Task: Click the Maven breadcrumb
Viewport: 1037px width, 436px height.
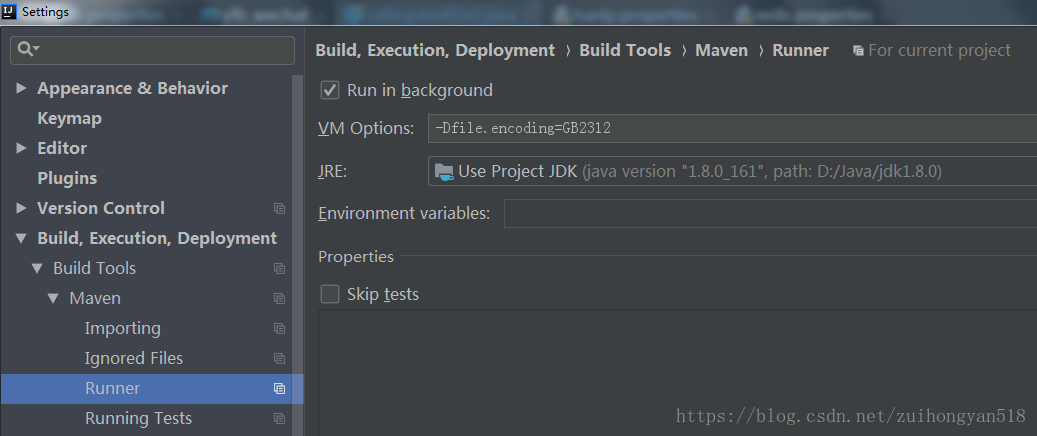Action: click(x=722, y=51)
